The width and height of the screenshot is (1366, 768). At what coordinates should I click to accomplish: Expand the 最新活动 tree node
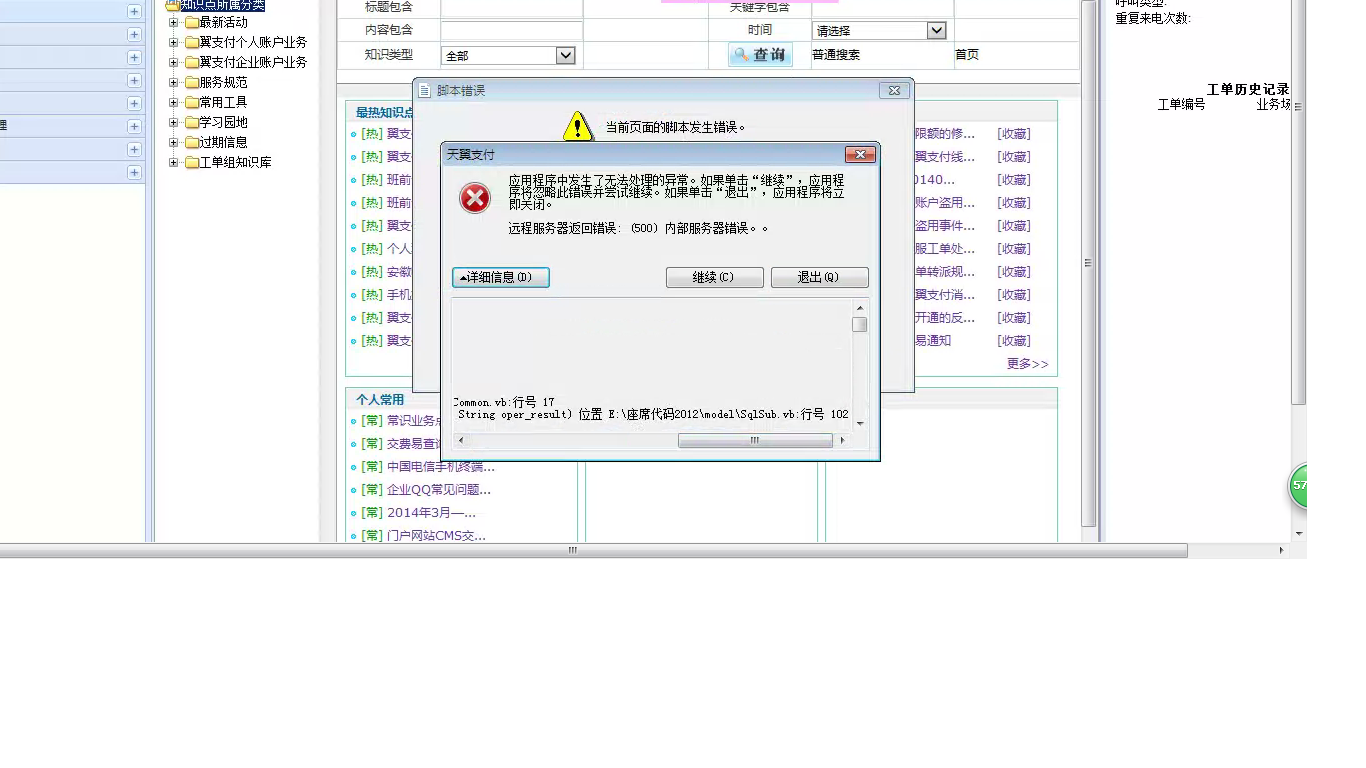pyautogui.click(x=173, y=22)
